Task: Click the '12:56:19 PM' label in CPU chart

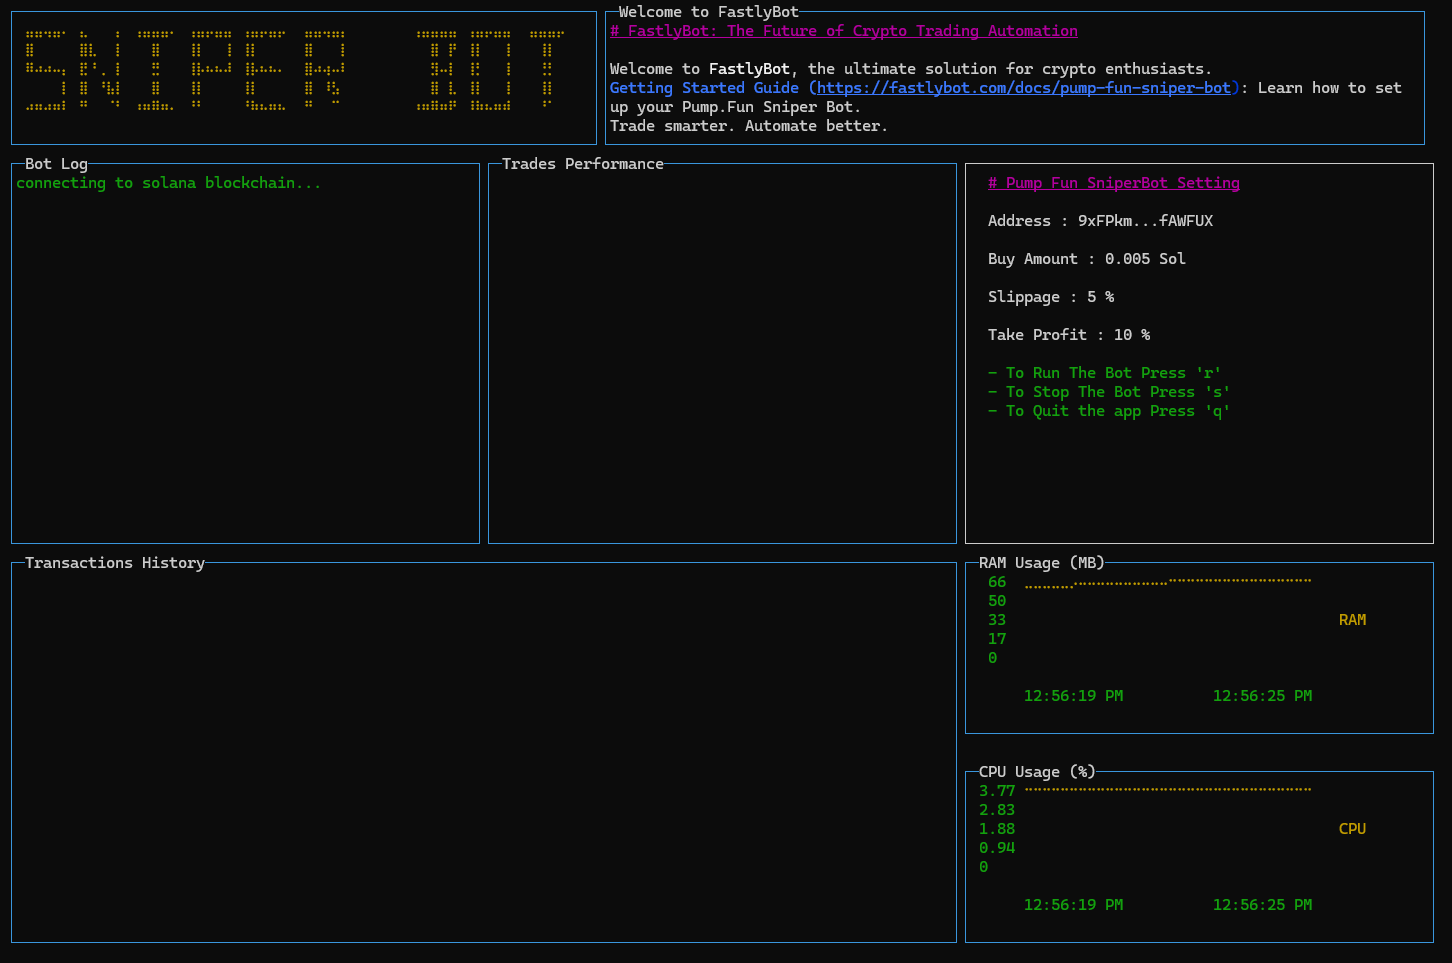Action: (1073, 905)
